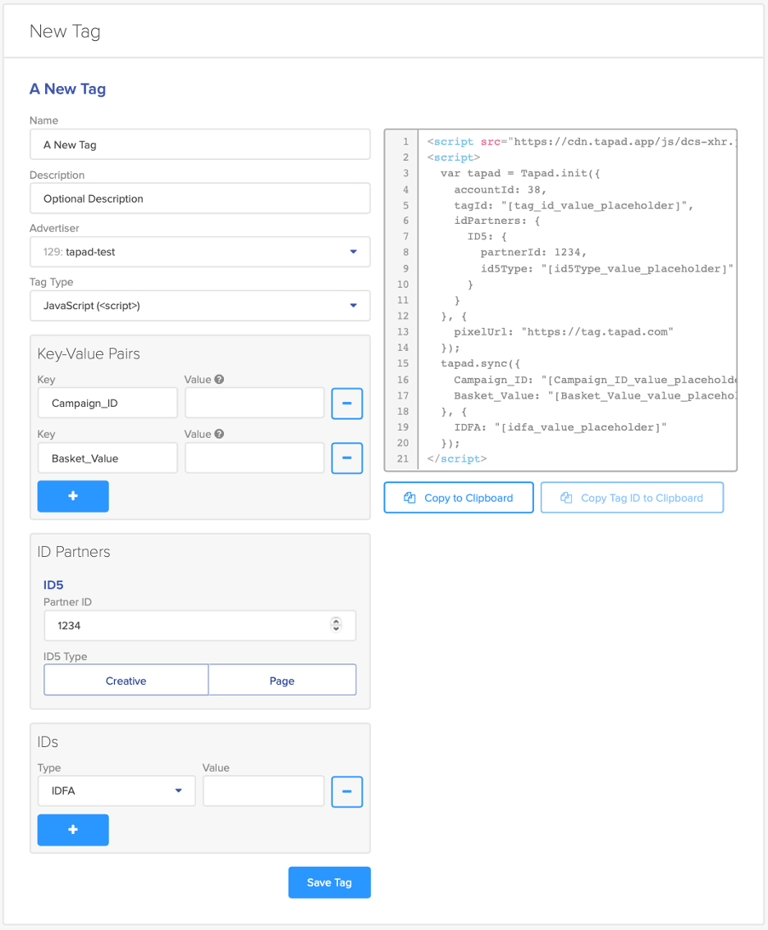This screenshot has width=768, height=930.
Task: Click the IDFA Value input field
Action: (263, 791)
